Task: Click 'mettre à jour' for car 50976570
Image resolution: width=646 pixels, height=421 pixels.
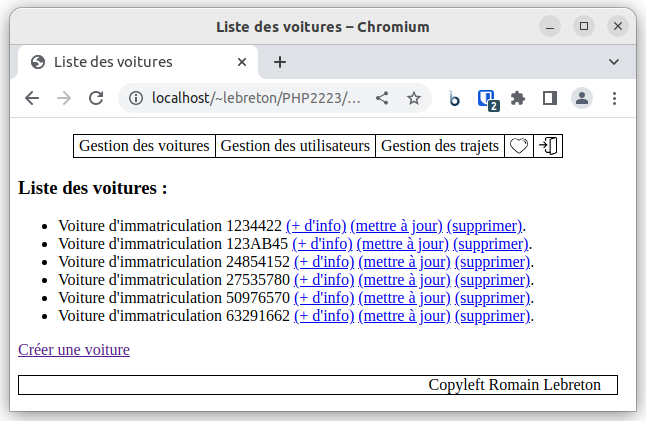Action: pos(404,298)
